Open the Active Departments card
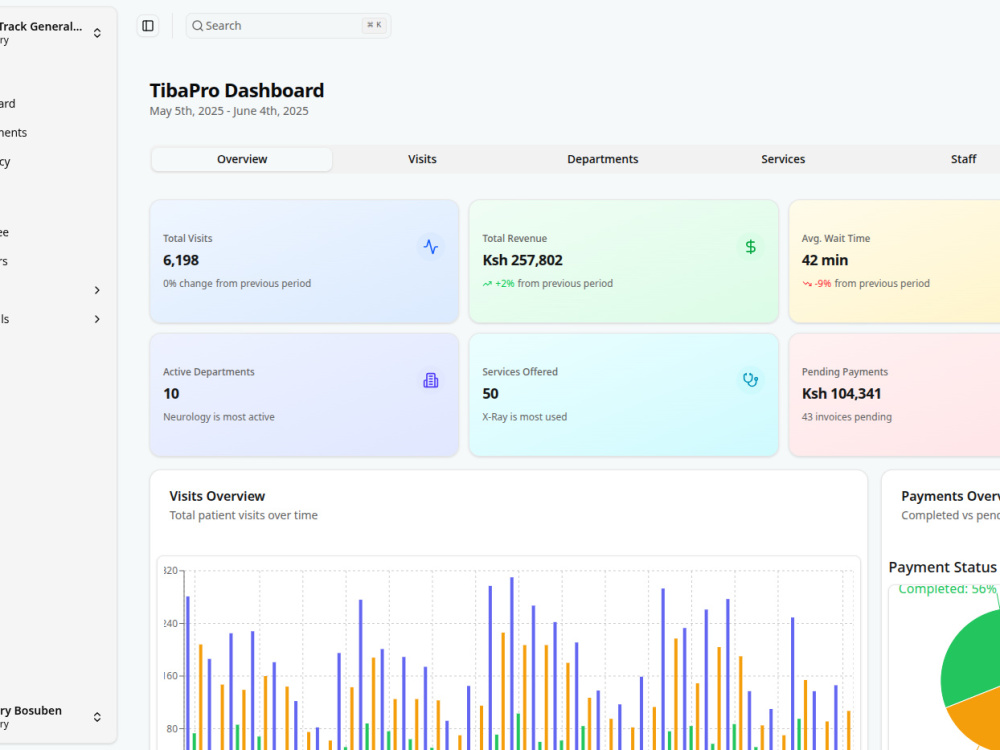This screenshot has width=1000, height=750. tap(304, 395)
